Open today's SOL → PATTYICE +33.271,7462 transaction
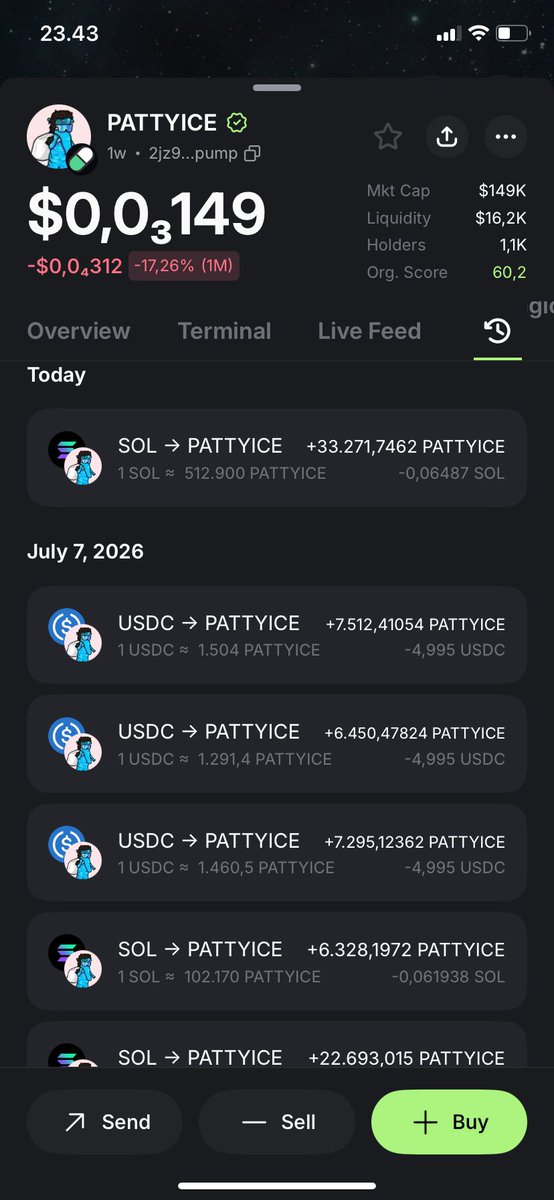This screenshot has width=554, height=1200. (x=277, y=458)
